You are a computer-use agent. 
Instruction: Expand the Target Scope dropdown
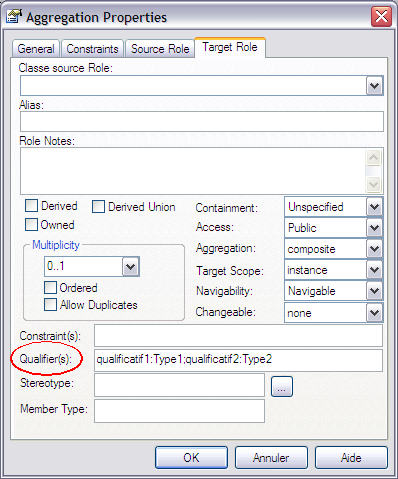[374, 270]
